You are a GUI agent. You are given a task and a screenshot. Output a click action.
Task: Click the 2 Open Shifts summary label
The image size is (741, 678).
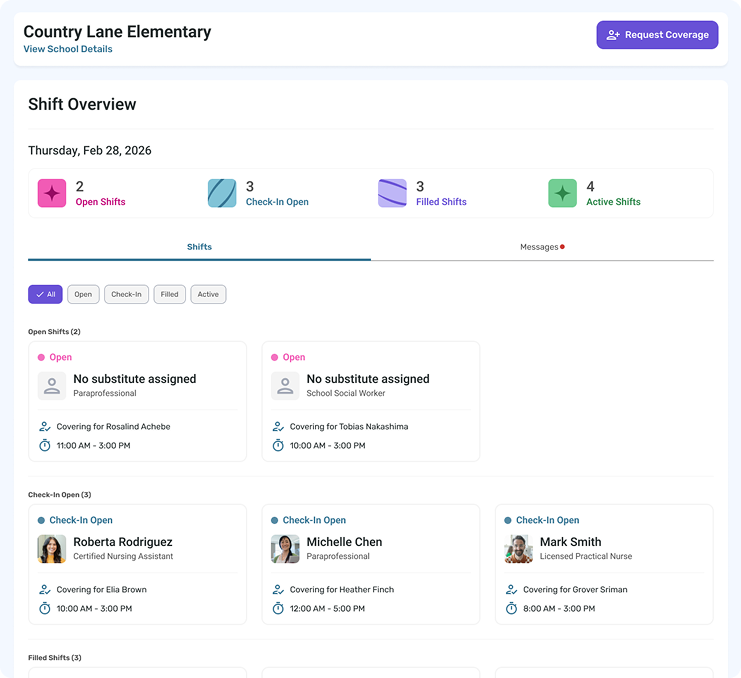(x=100, y=202)
